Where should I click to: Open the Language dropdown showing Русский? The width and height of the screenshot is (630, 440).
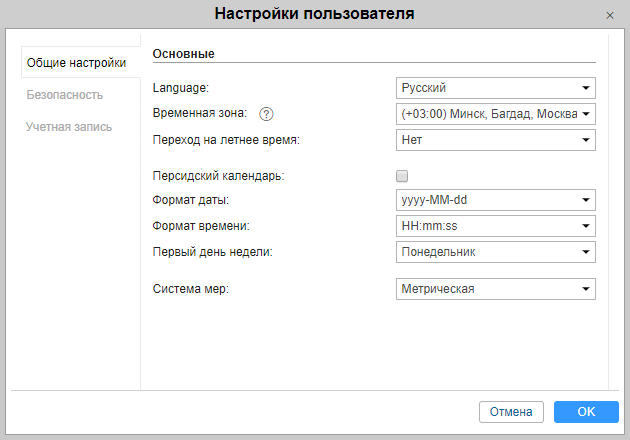(495, 88)
